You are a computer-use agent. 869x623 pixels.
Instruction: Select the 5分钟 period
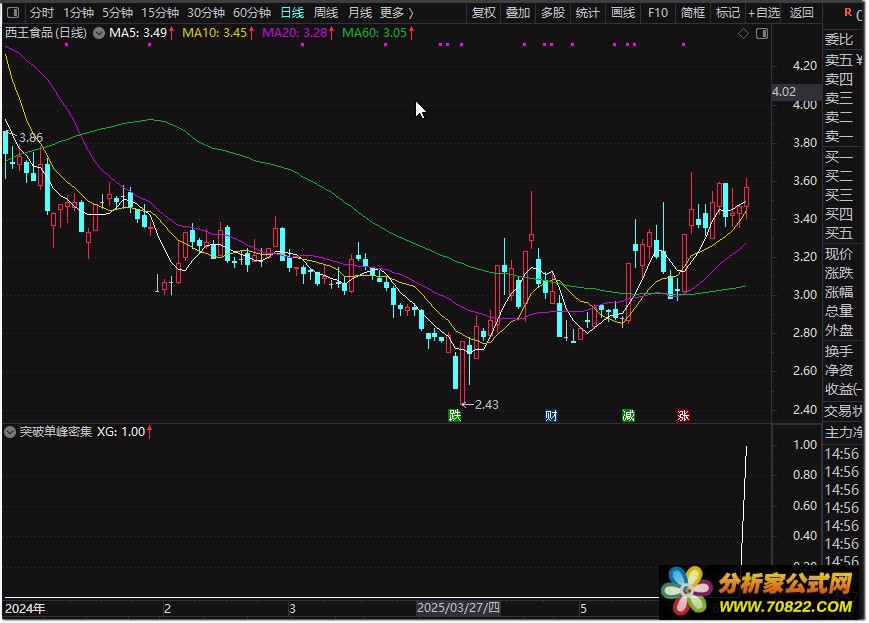click(x=117, y=12)
